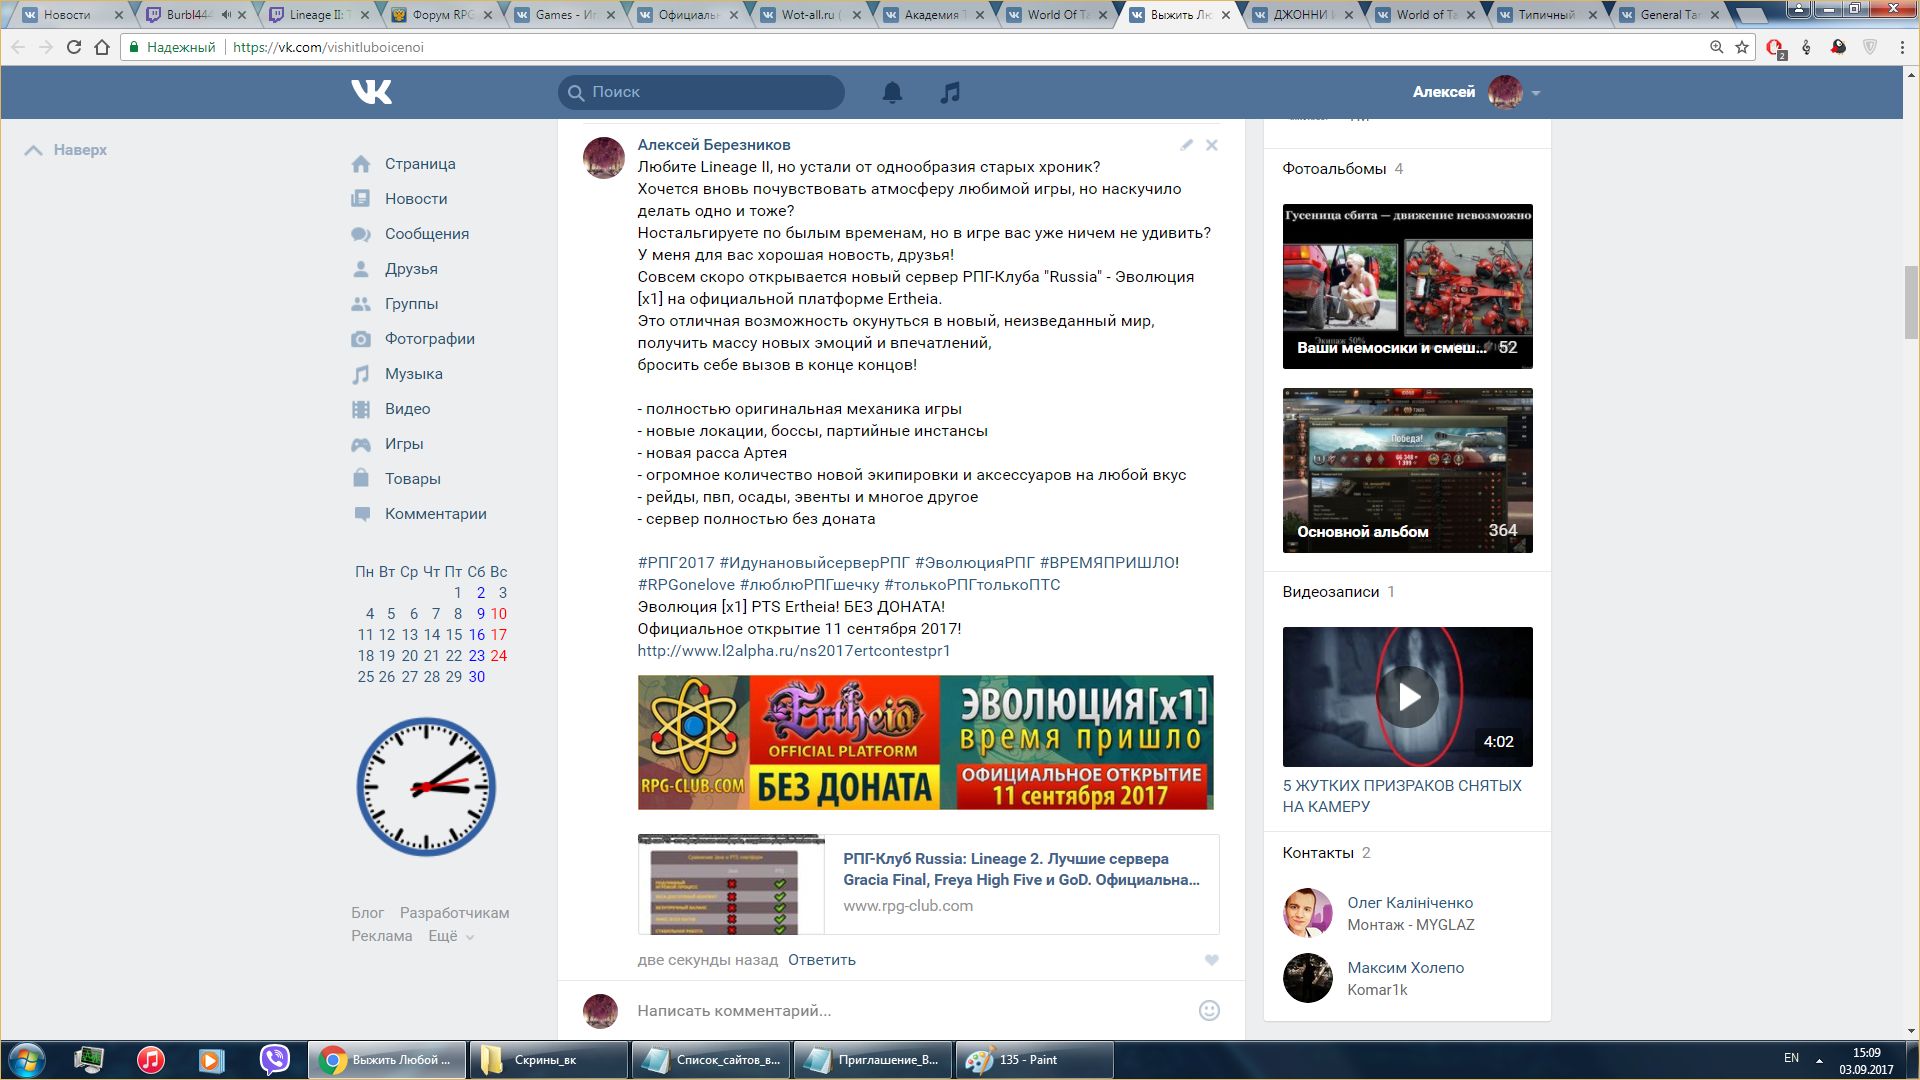Click in the Поиск search field
The height and width of the screenshot is (1080, 1920).
701,92
